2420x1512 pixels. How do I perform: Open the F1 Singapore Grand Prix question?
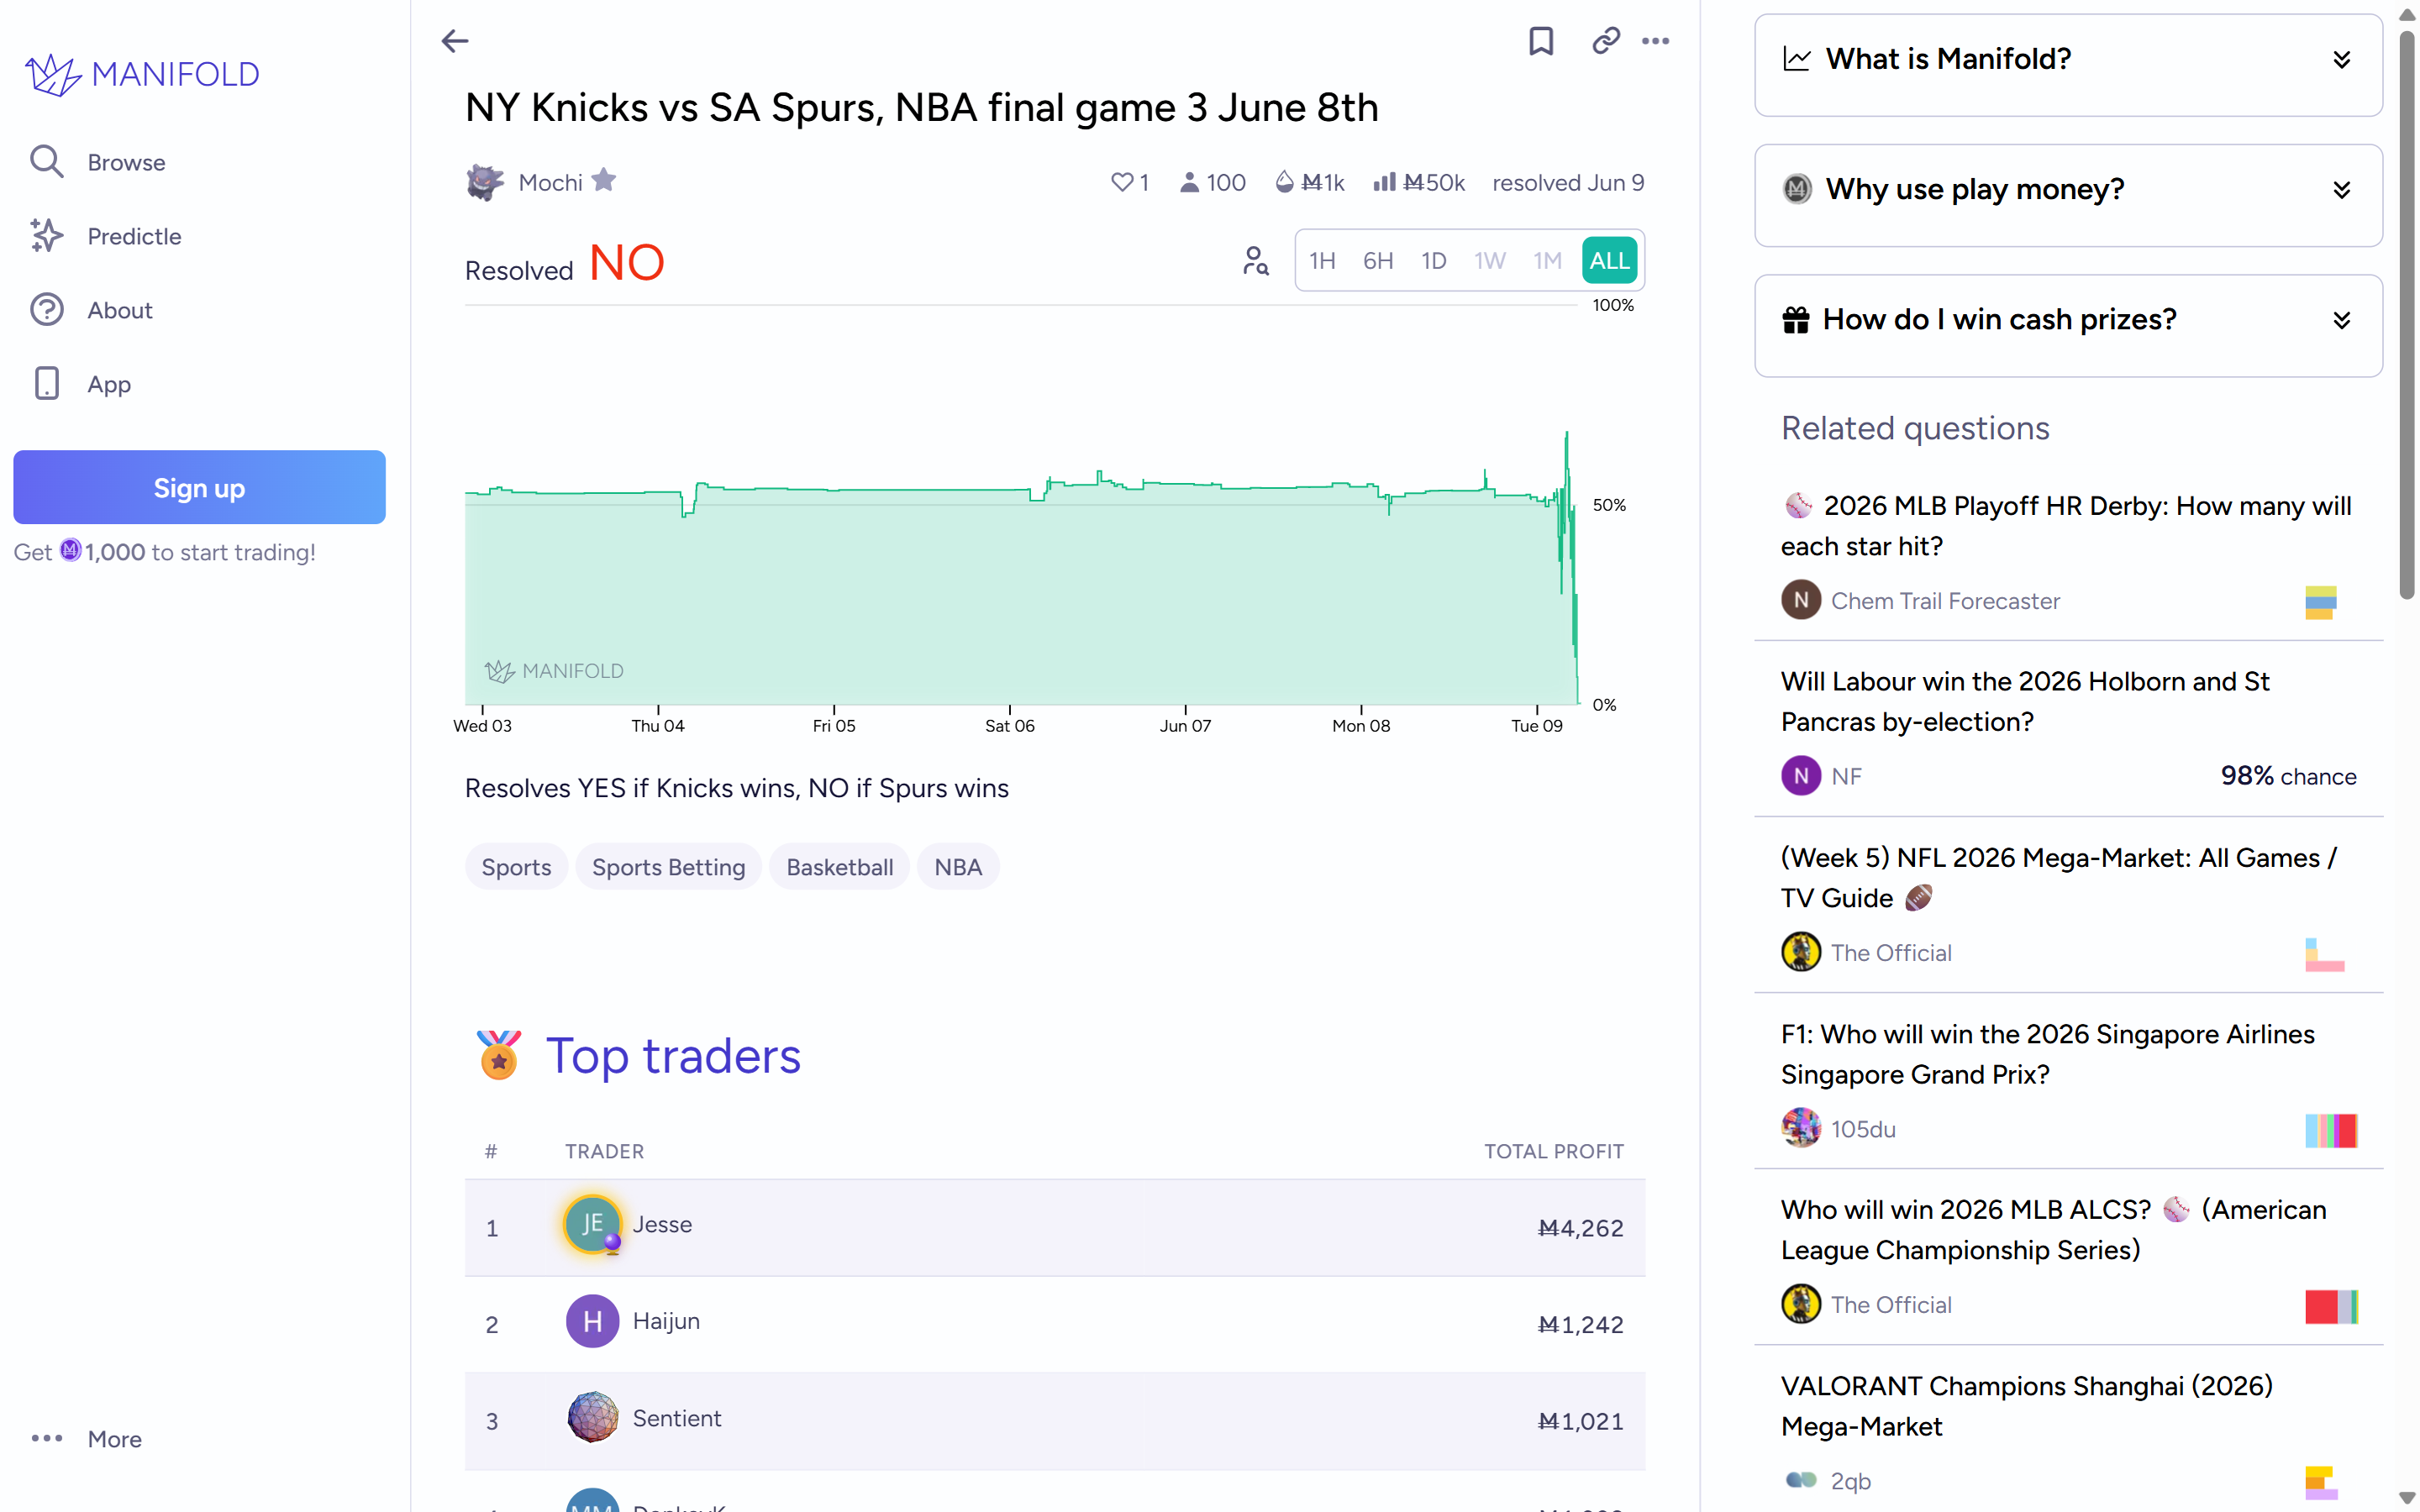point(2047,1054)
